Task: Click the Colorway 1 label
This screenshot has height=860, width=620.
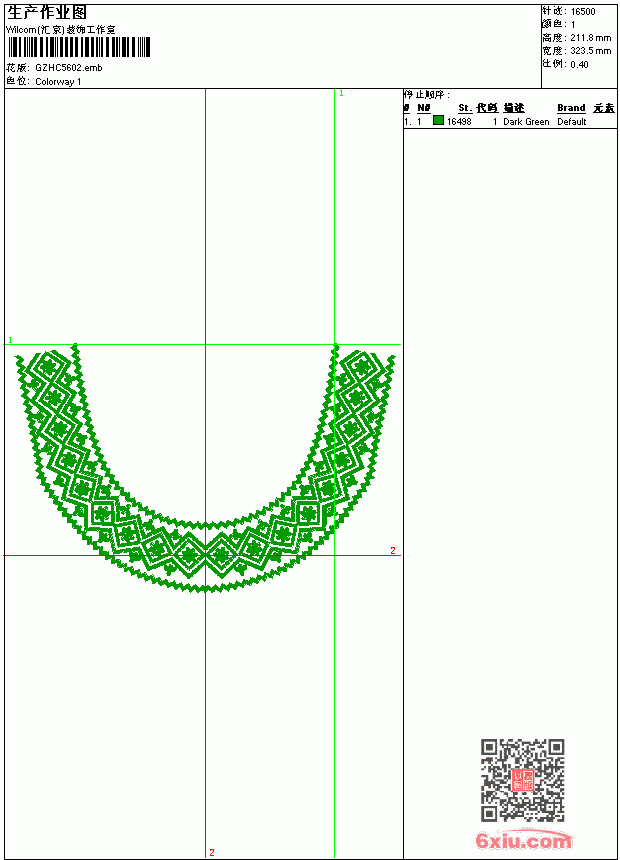Action: (x=58, y=82)
